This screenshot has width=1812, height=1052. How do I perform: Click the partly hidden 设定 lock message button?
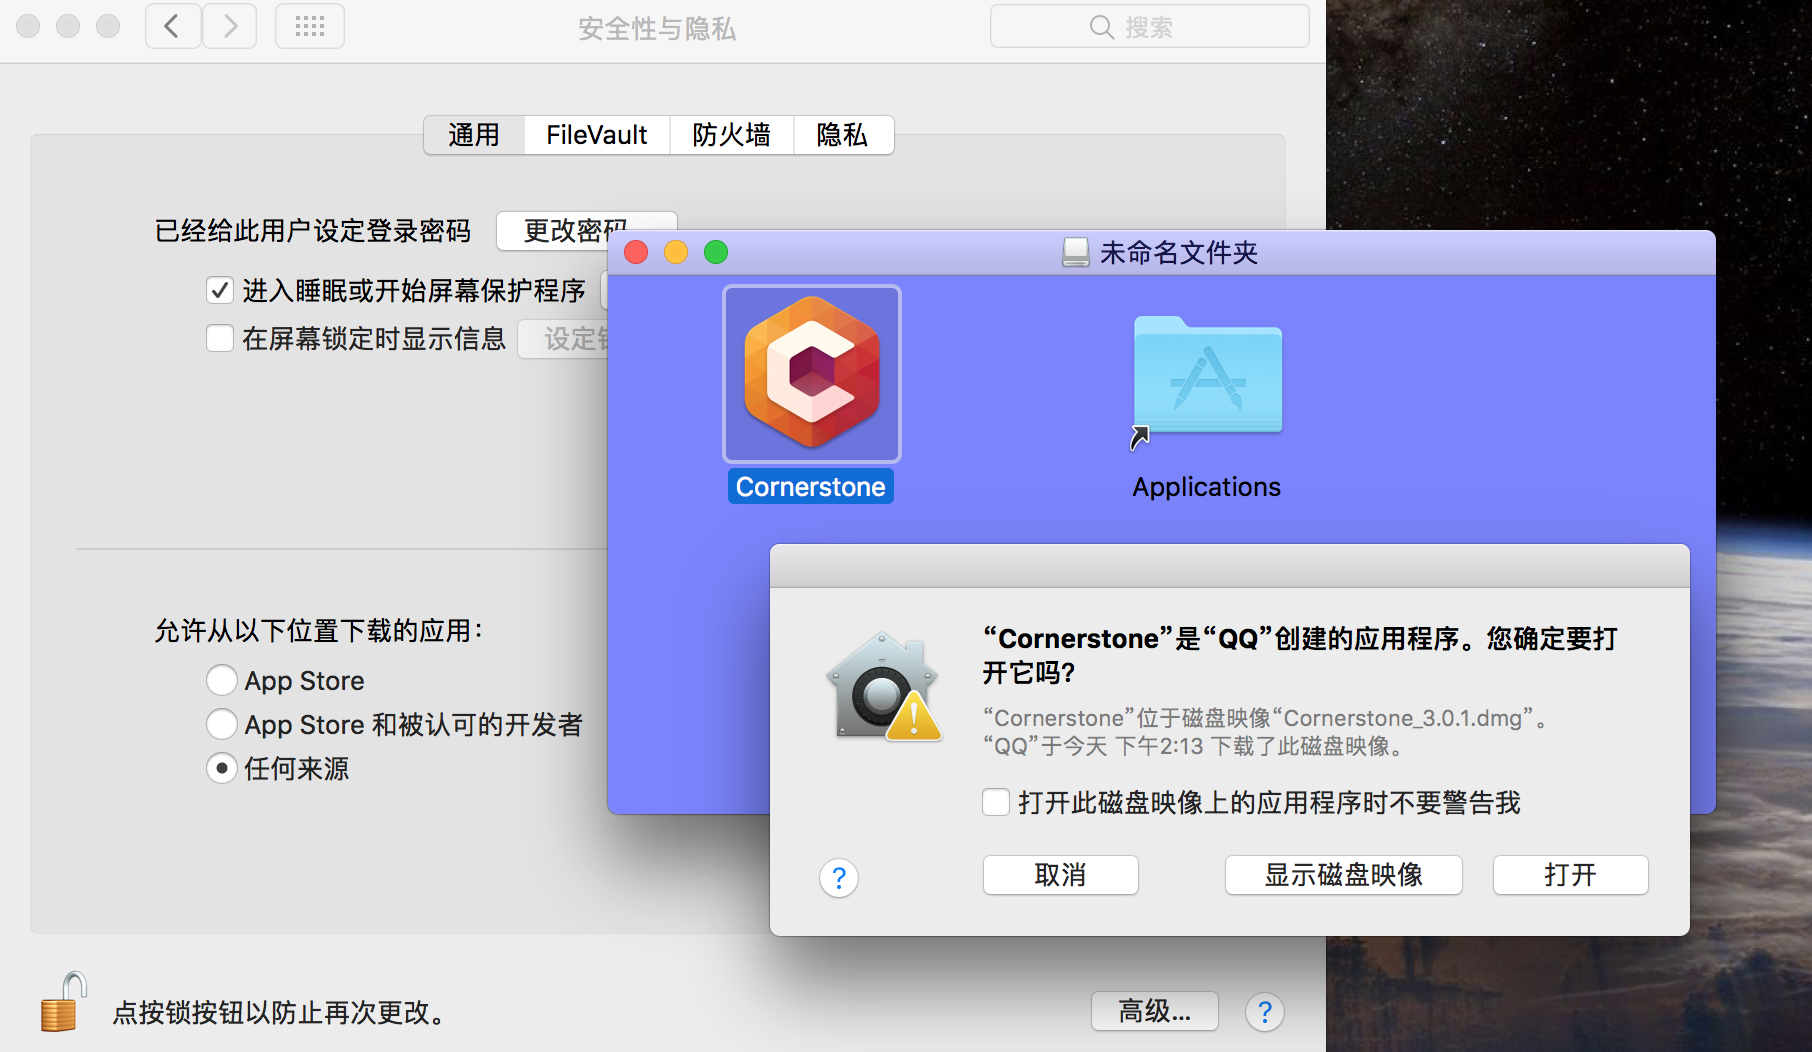[x=563, y=339]
